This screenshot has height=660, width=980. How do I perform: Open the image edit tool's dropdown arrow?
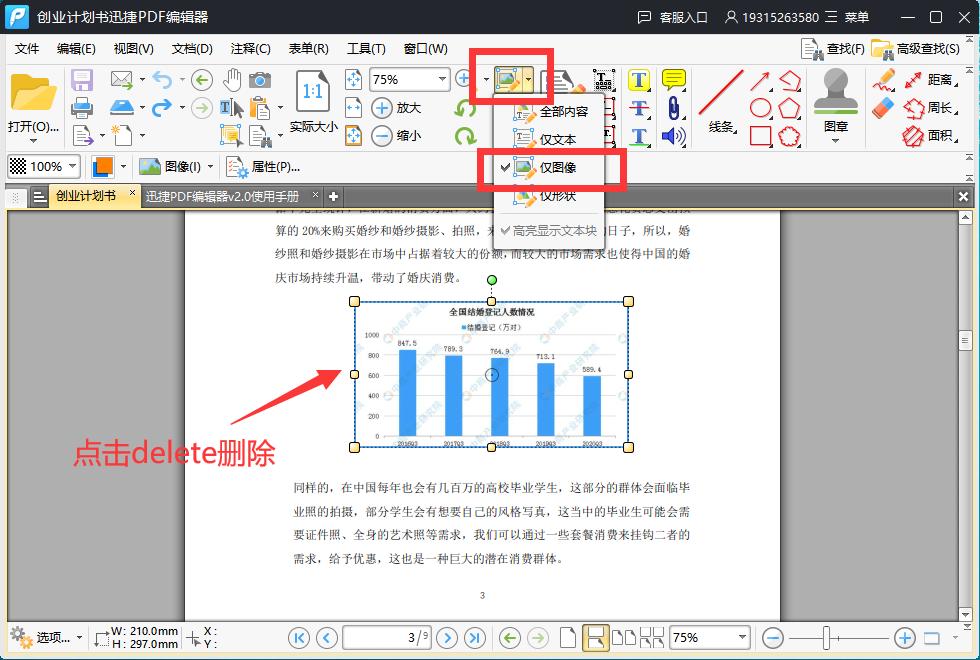527,77
